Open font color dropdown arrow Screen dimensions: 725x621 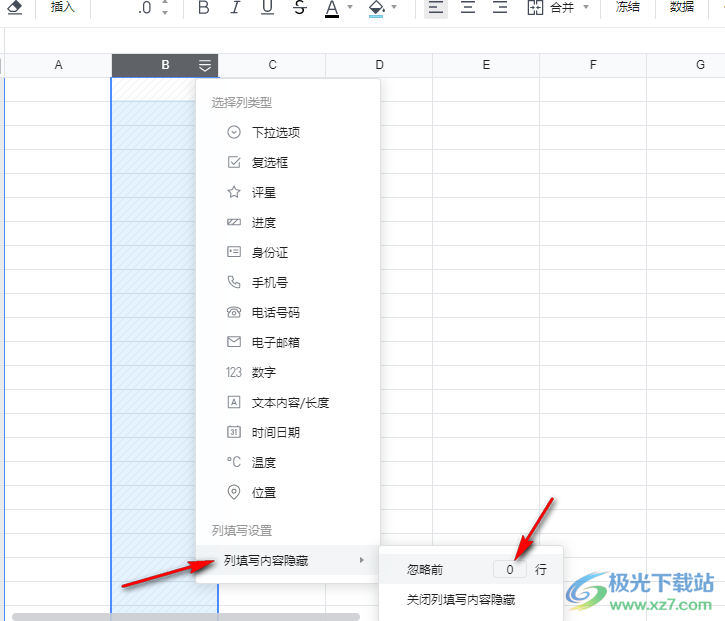[350, 7]
